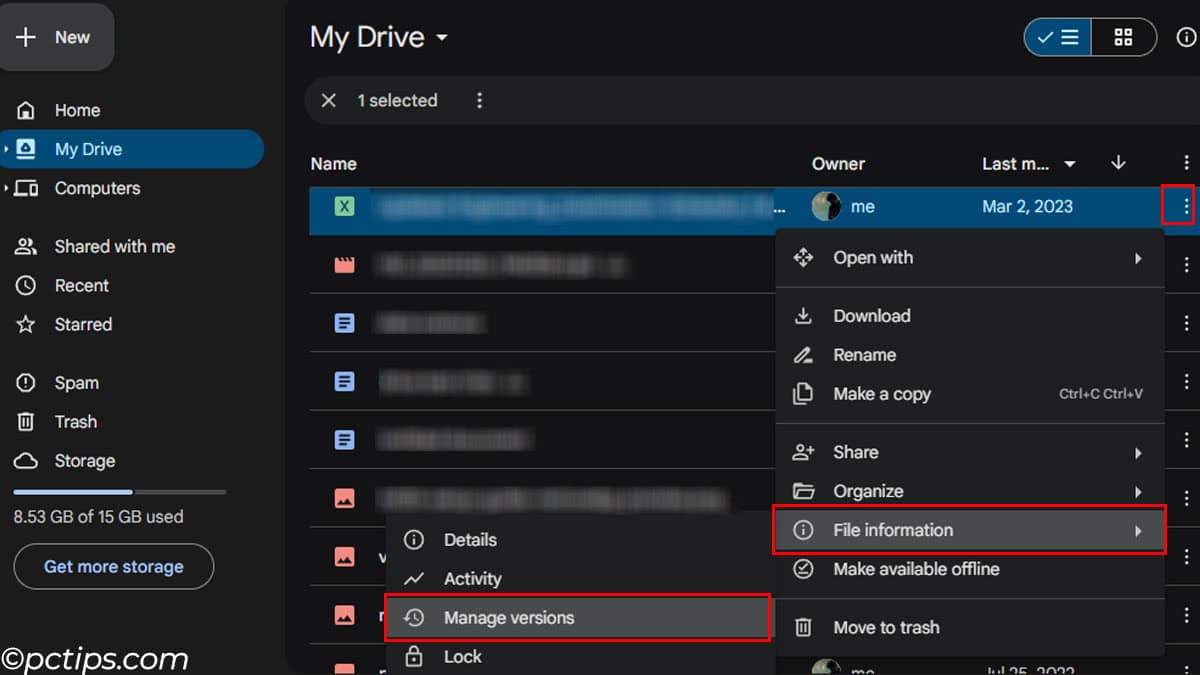Choose Move to trash
Viewport: 1200px width, 675px height.
pyautogui.click(x=970, y=628)
